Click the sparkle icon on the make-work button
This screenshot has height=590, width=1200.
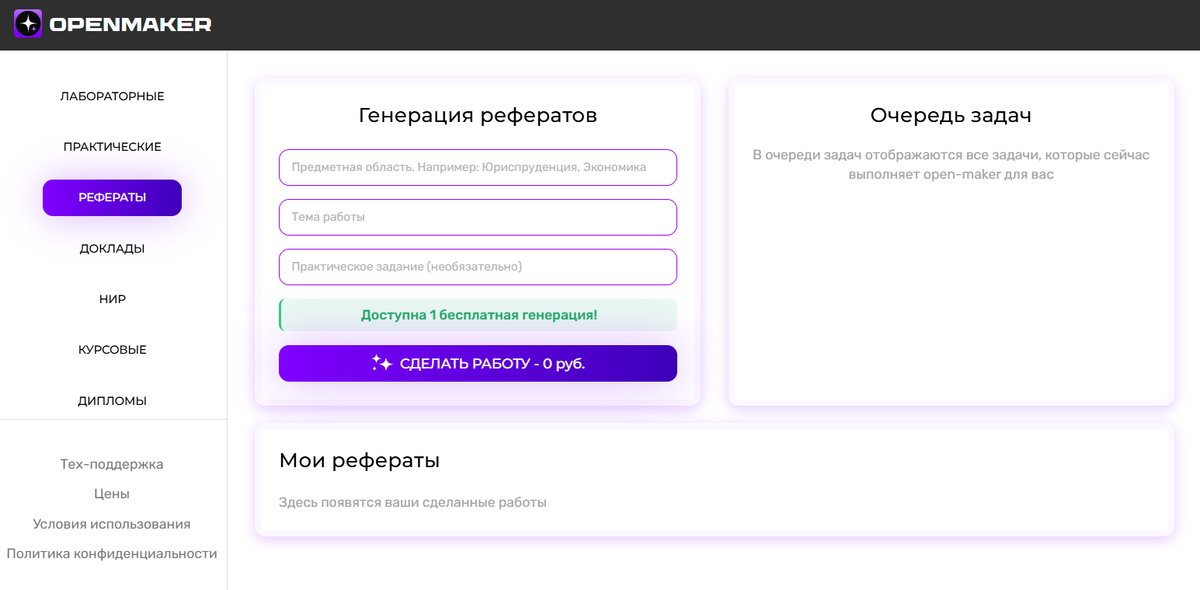(x=381, y=363)
